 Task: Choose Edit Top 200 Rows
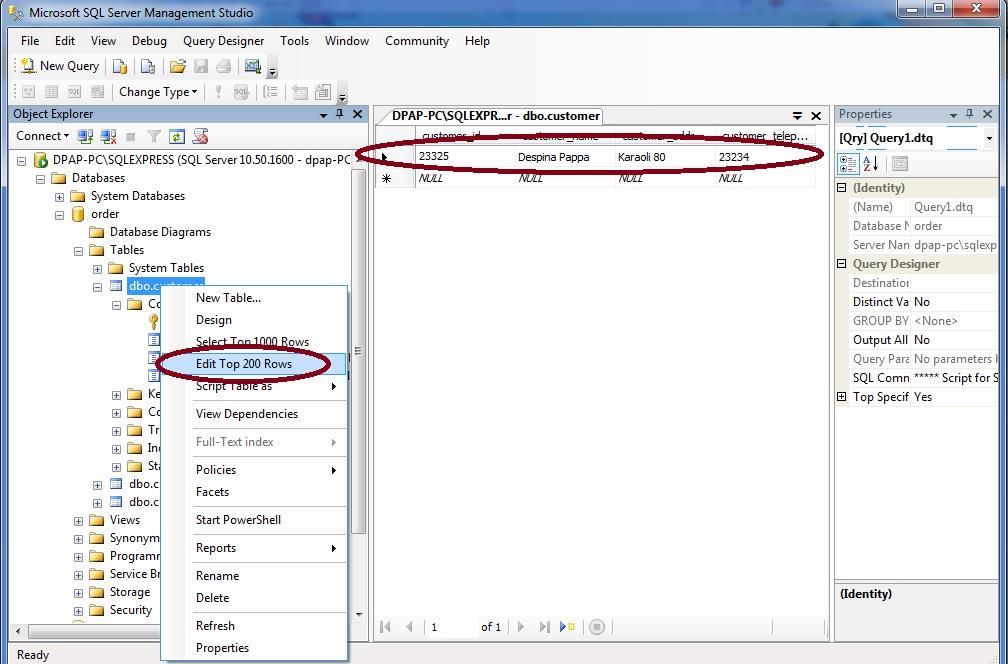[x=252, y=364]
